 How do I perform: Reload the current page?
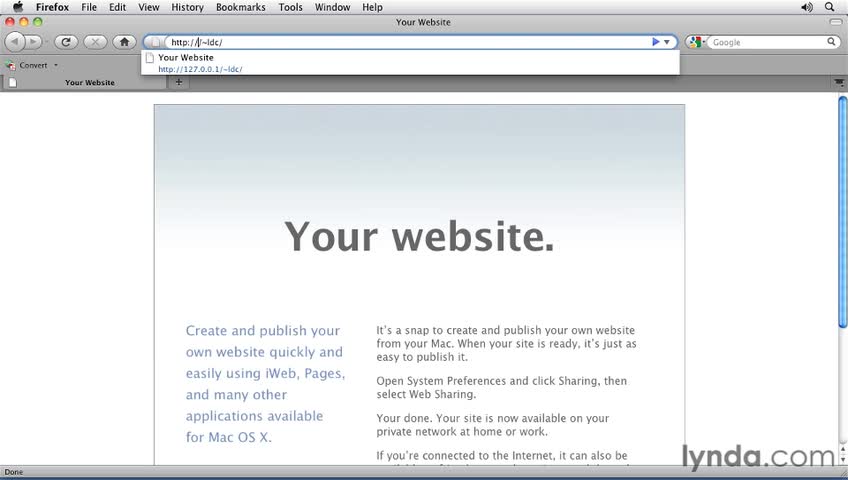(66, 42)
